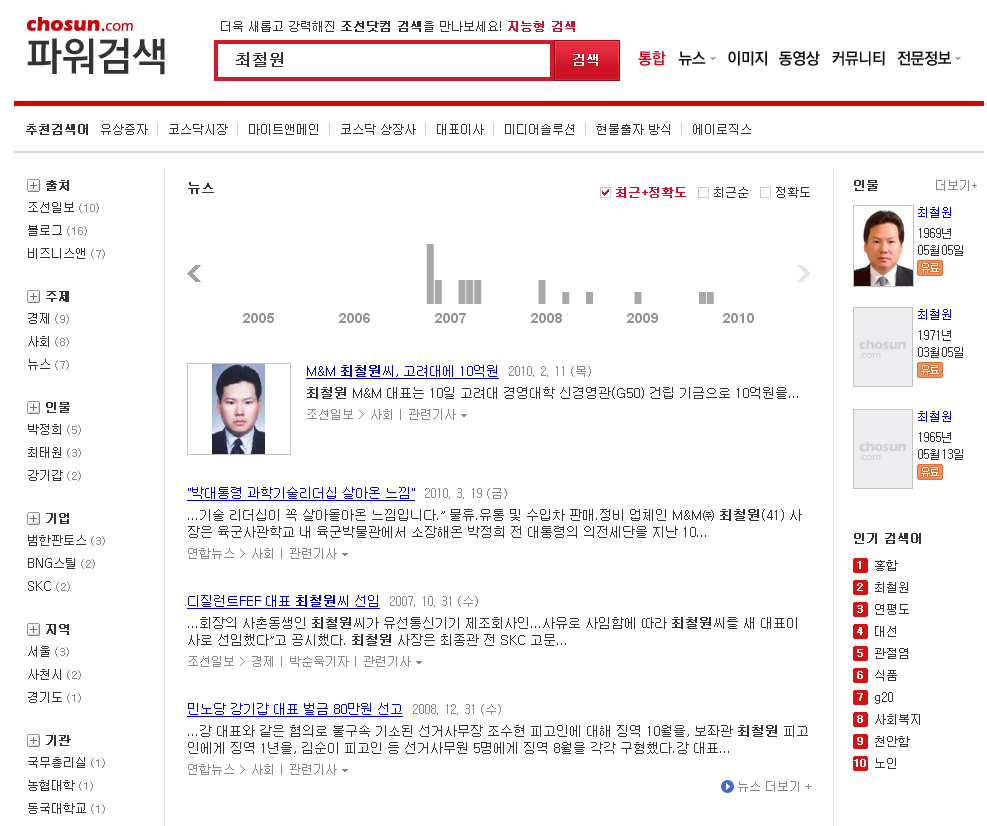Click 뉴스 더보기 link
The image size is (987, 826).
click(x=774, y=786)
